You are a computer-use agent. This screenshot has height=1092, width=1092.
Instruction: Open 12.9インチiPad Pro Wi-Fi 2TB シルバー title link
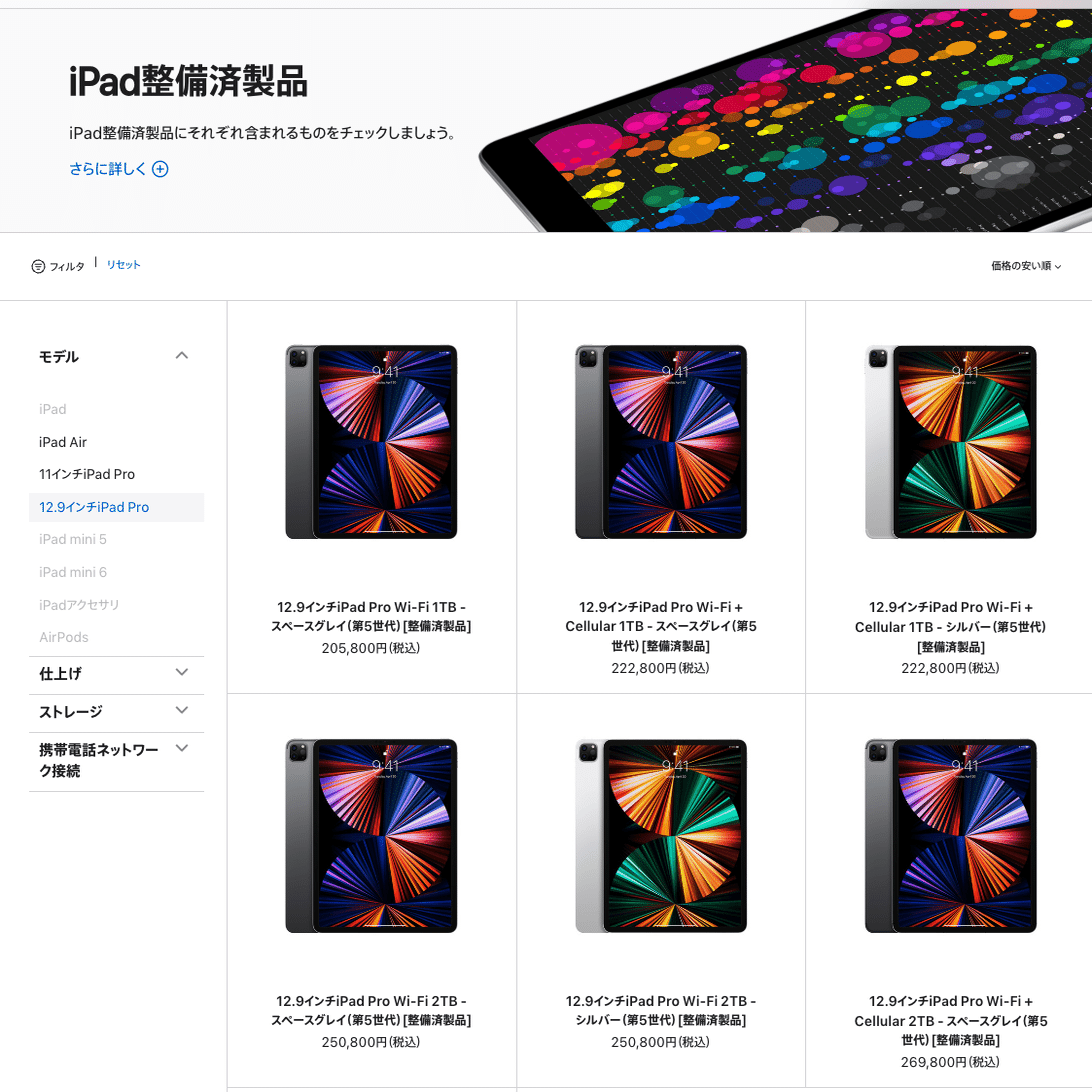pyautogui.click(x=661, y=1011)
